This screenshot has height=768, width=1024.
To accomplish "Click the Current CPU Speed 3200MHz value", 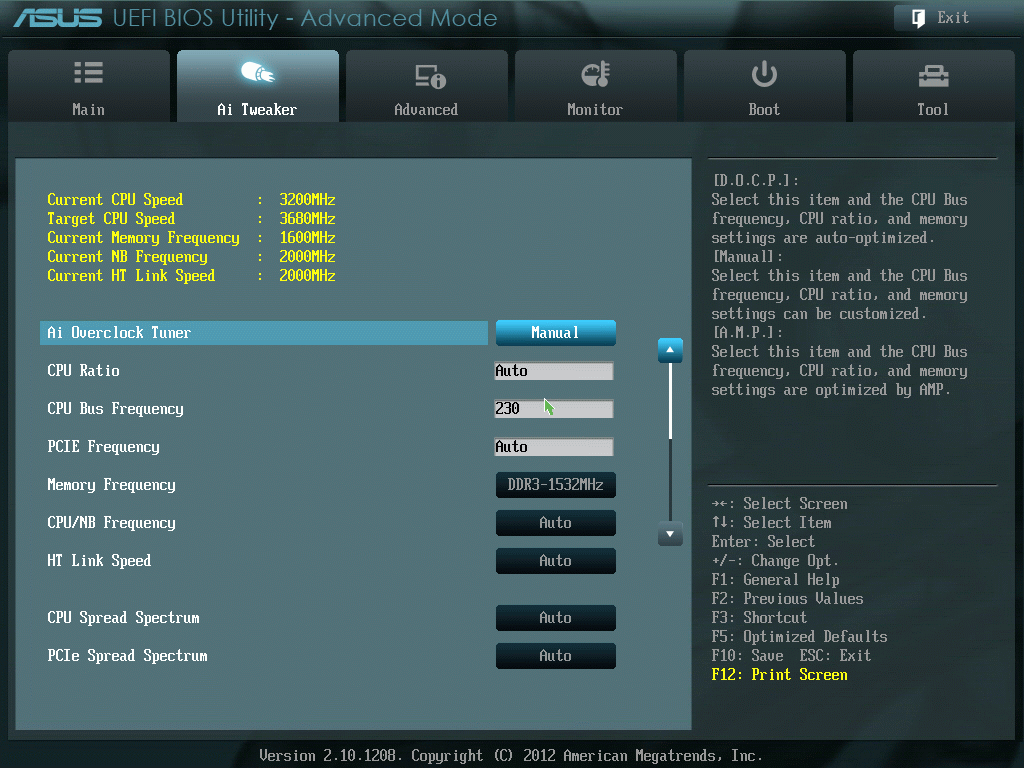I will click(x=307, y=199).
